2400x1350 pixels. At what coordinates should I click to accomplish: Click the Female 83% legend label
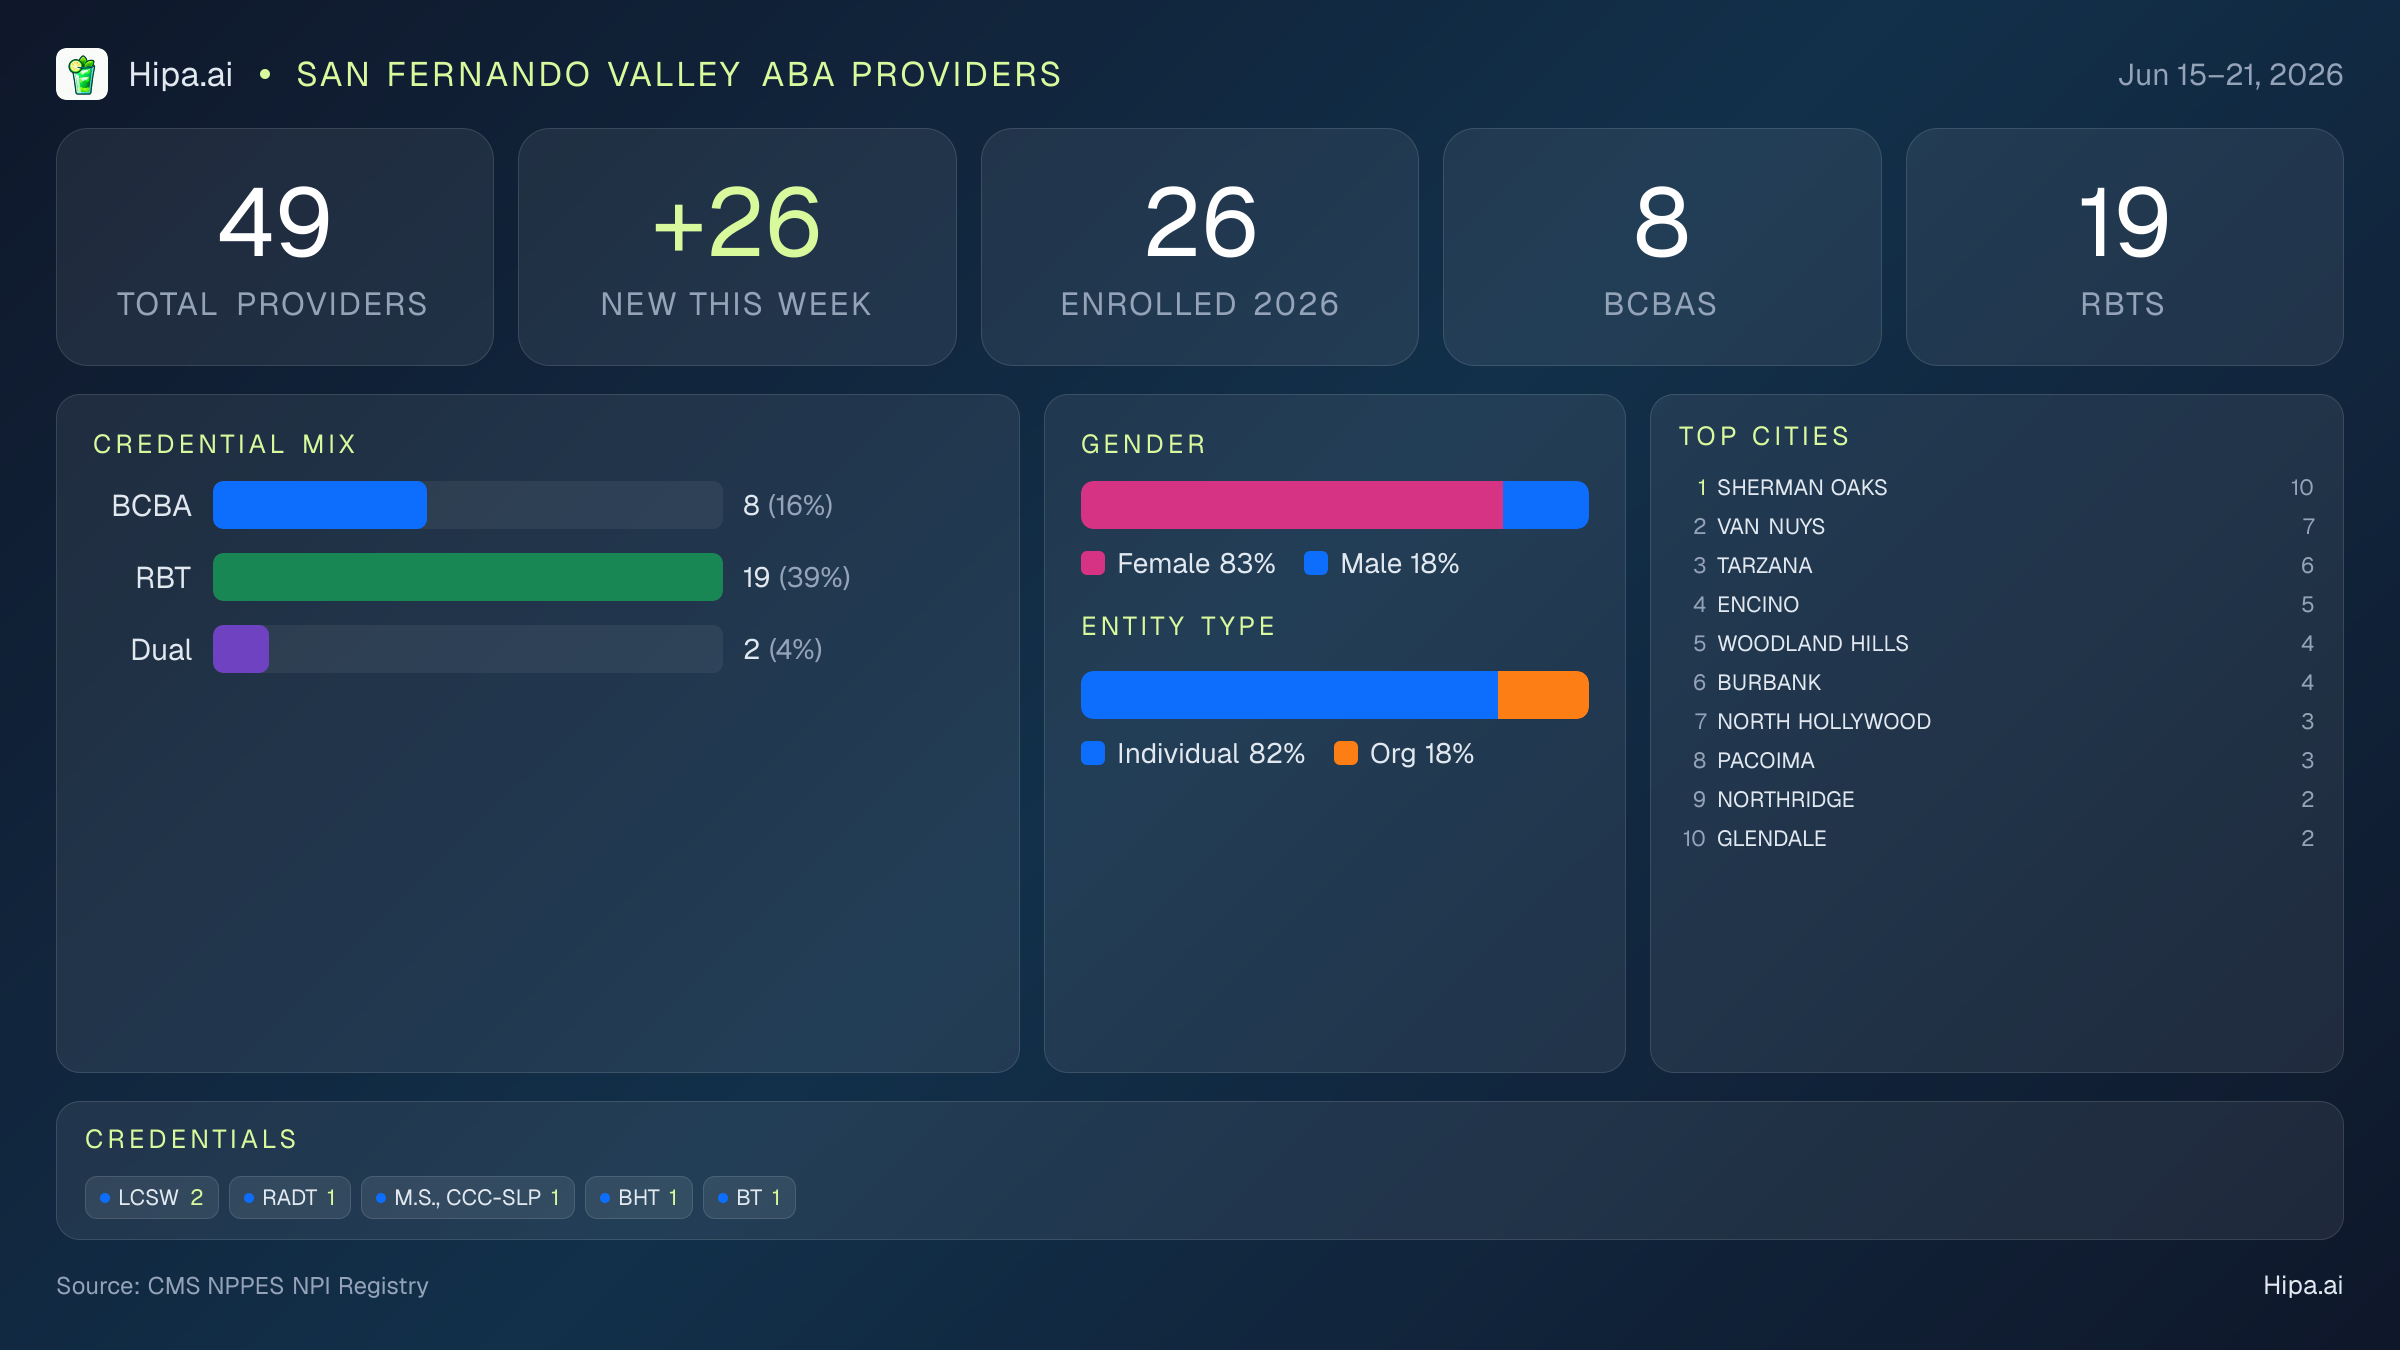(1196, 563)
